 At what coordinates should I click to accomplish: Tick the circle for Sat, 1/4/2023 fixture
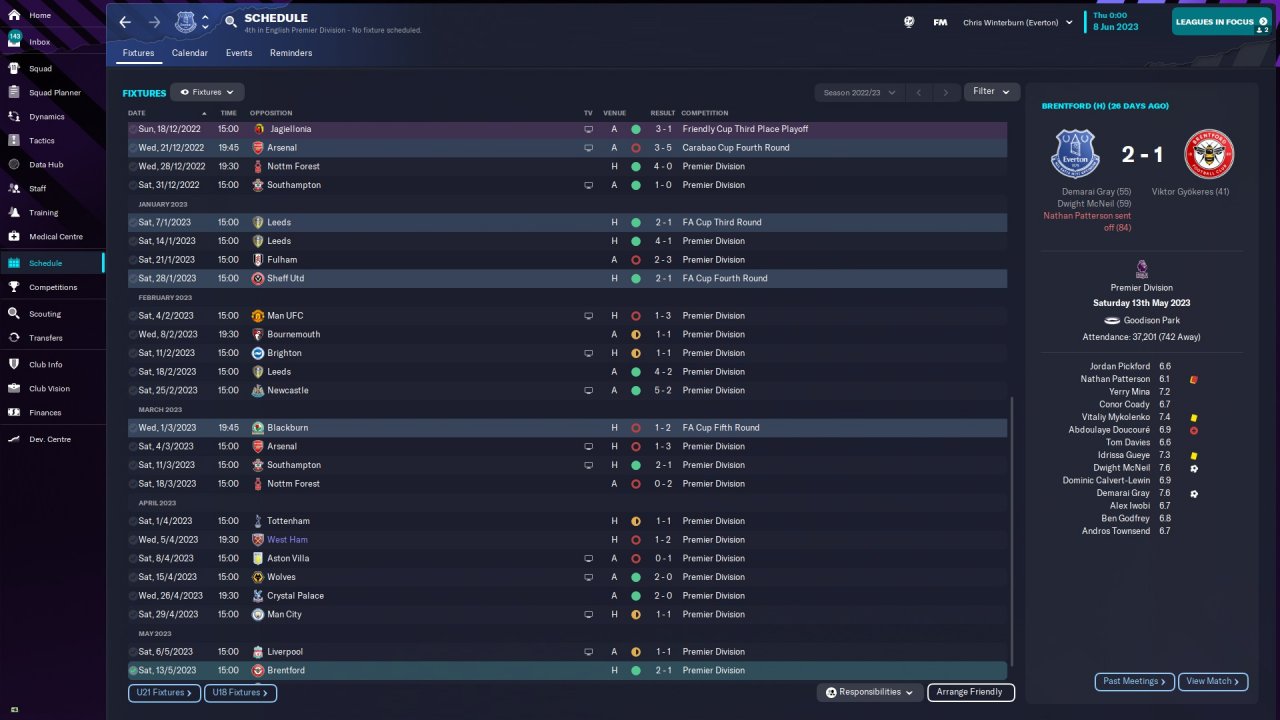click(x=133, y=521)
